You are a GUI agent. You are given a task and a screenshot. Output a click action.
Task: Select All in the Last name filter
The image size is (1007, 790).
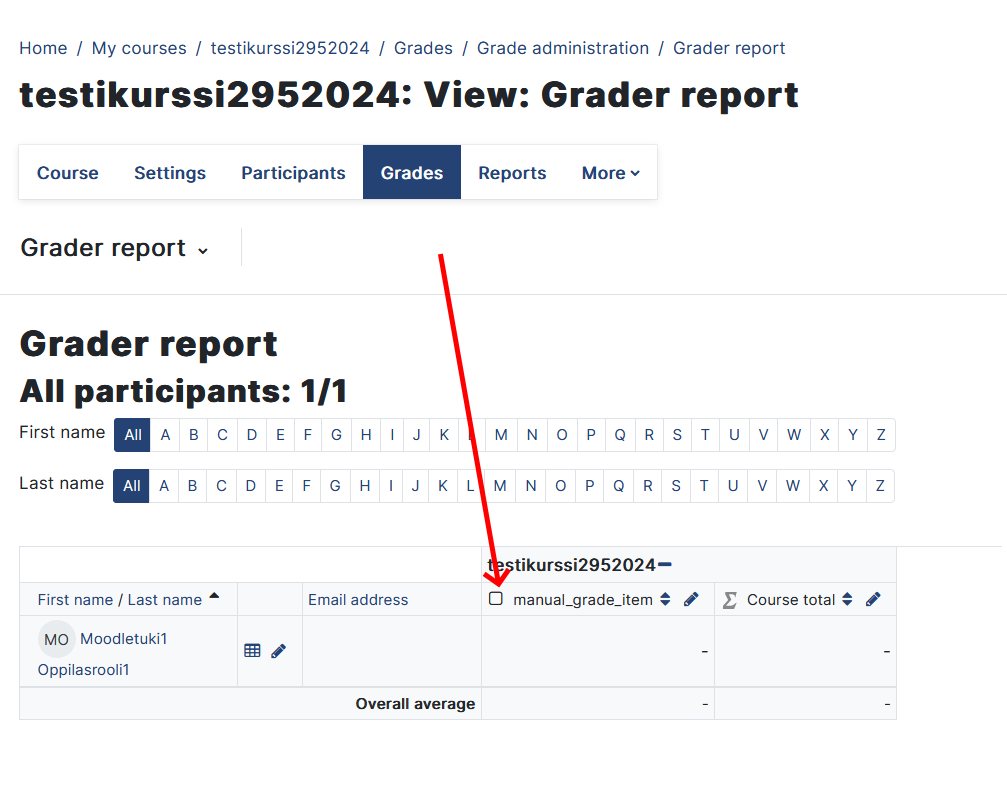pyautogui.click(x=131, y=486)
